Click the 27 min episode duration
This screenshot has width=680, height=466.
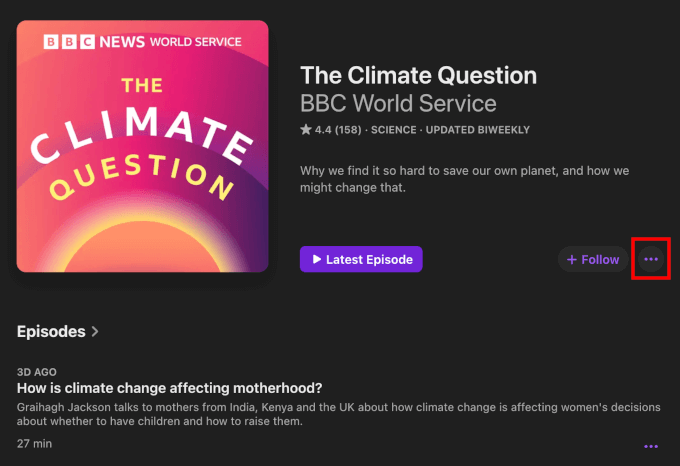(32, 441)
